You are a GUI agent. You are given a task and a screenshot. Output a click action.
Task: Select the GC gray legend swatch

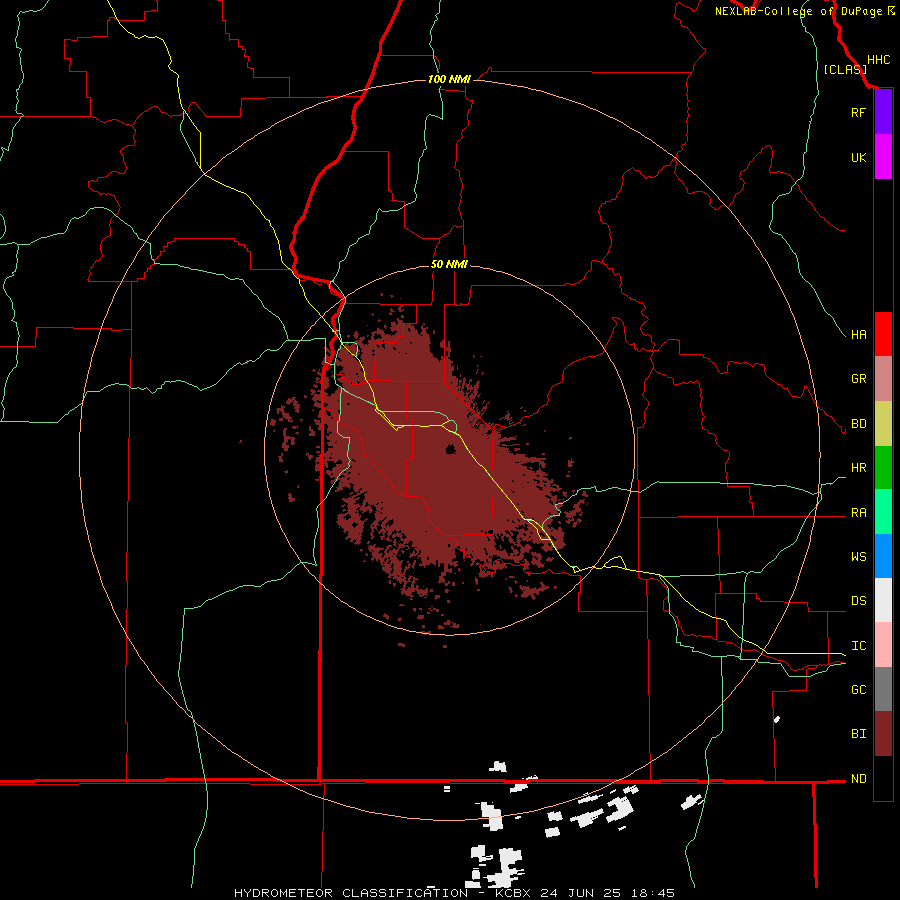pos(883,689)
